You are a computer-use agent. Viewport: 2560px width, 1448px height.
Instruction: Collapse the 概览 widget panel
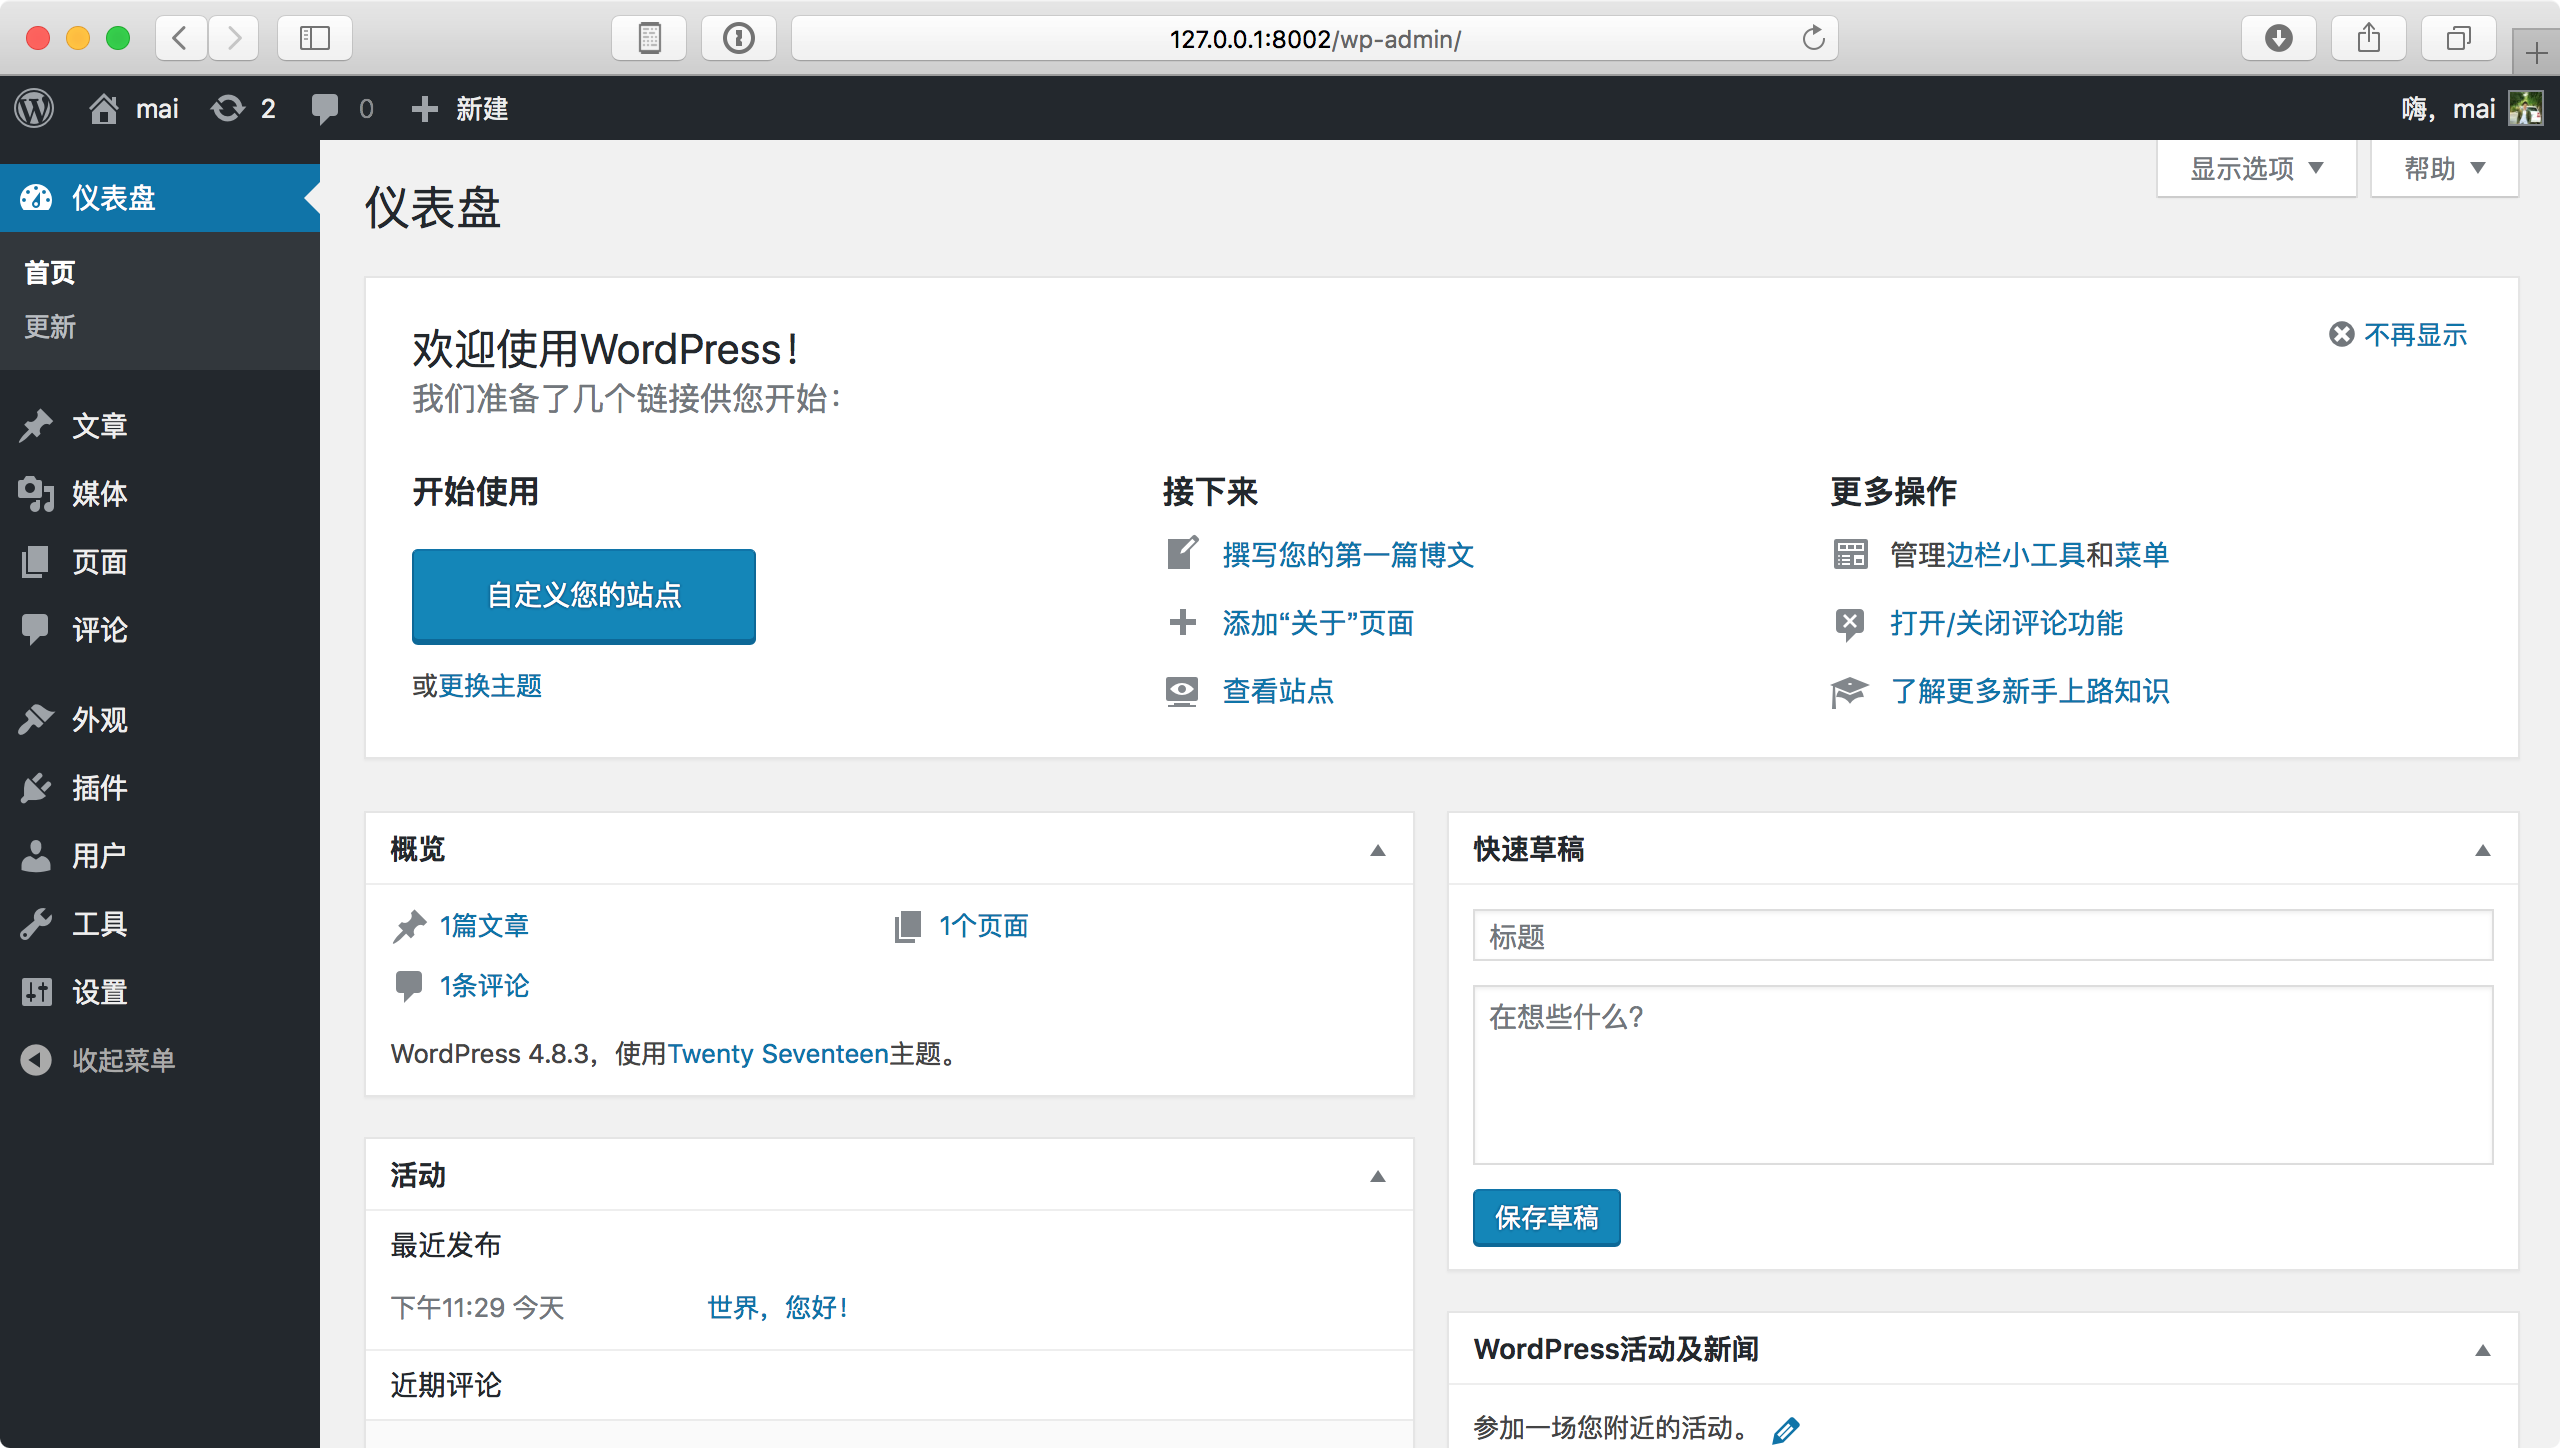tap(1378, 850)
